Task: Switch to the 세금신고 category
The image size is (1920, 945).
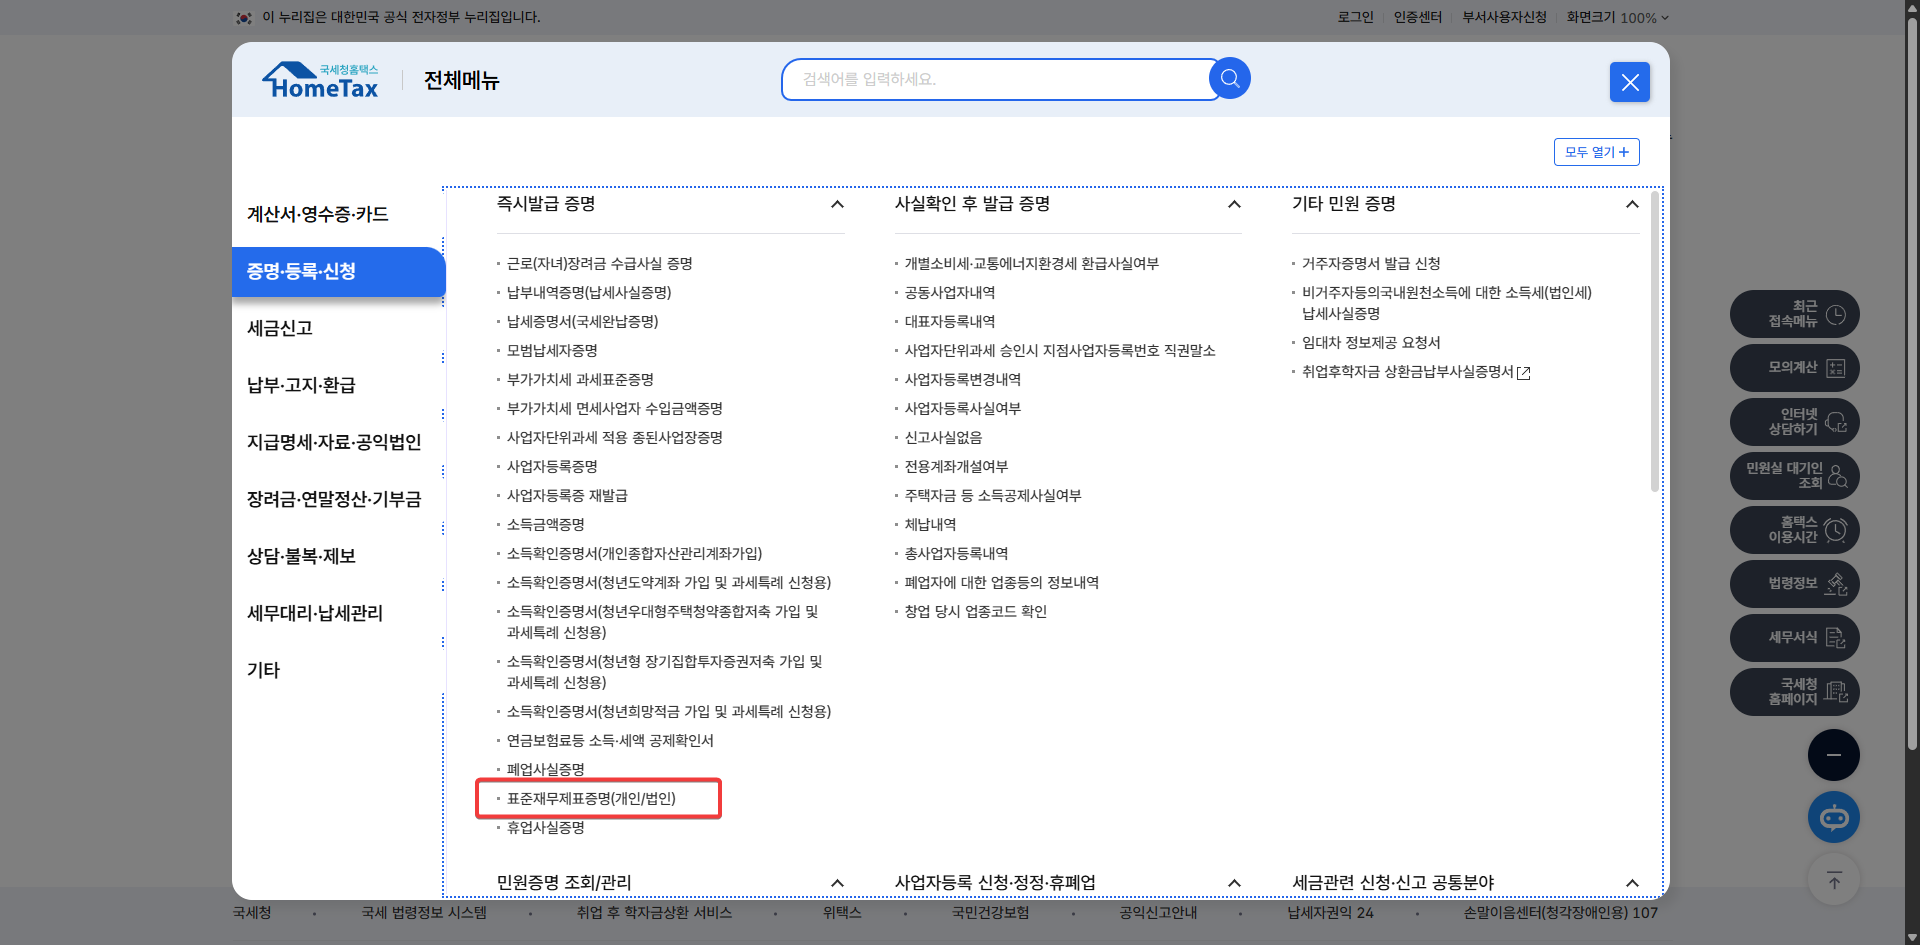Action: [x=280, y=328]
